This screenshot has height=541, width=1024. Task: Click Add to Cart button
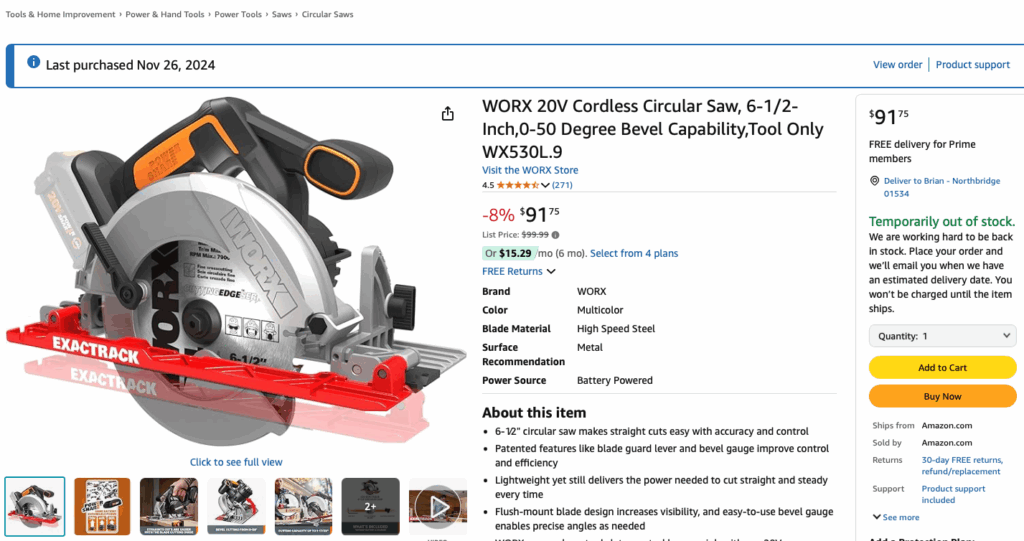(x=943, y=368)
